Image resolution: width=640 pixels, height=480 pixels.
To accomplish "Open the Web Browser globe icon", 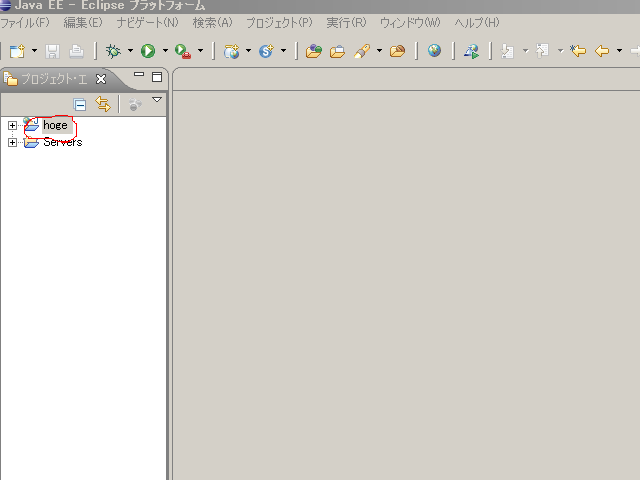I will click(434, 51).
